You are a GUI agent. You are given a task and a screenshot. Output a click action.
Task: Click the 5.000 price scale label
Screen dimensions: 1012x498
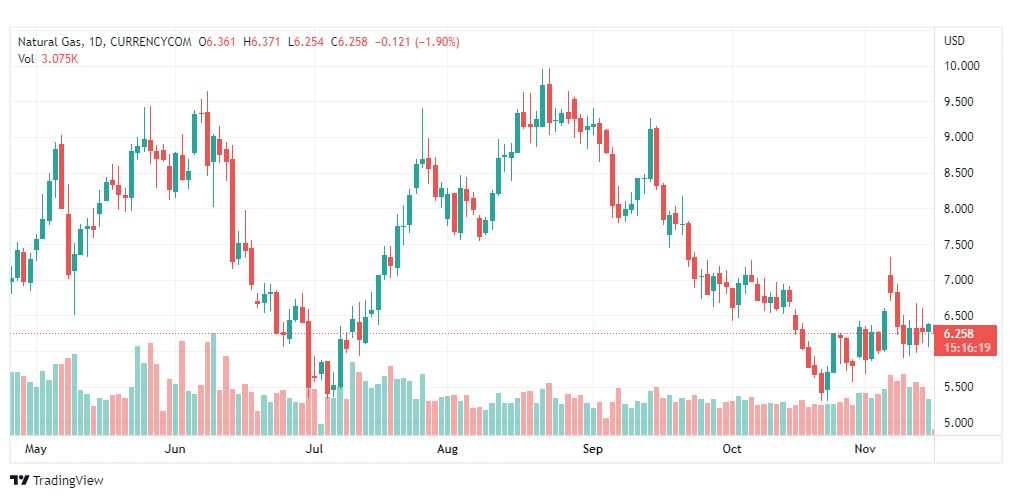point(961,423)
